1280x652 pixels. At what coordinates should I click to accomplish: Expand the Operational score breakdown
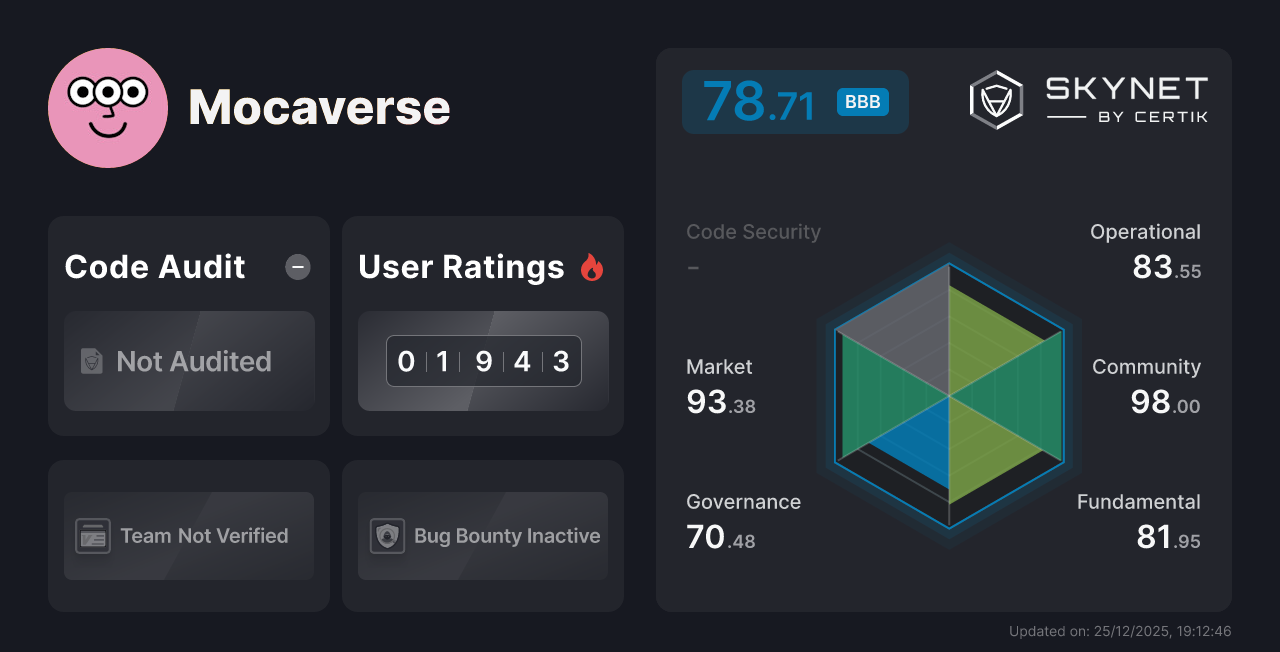1145,250
